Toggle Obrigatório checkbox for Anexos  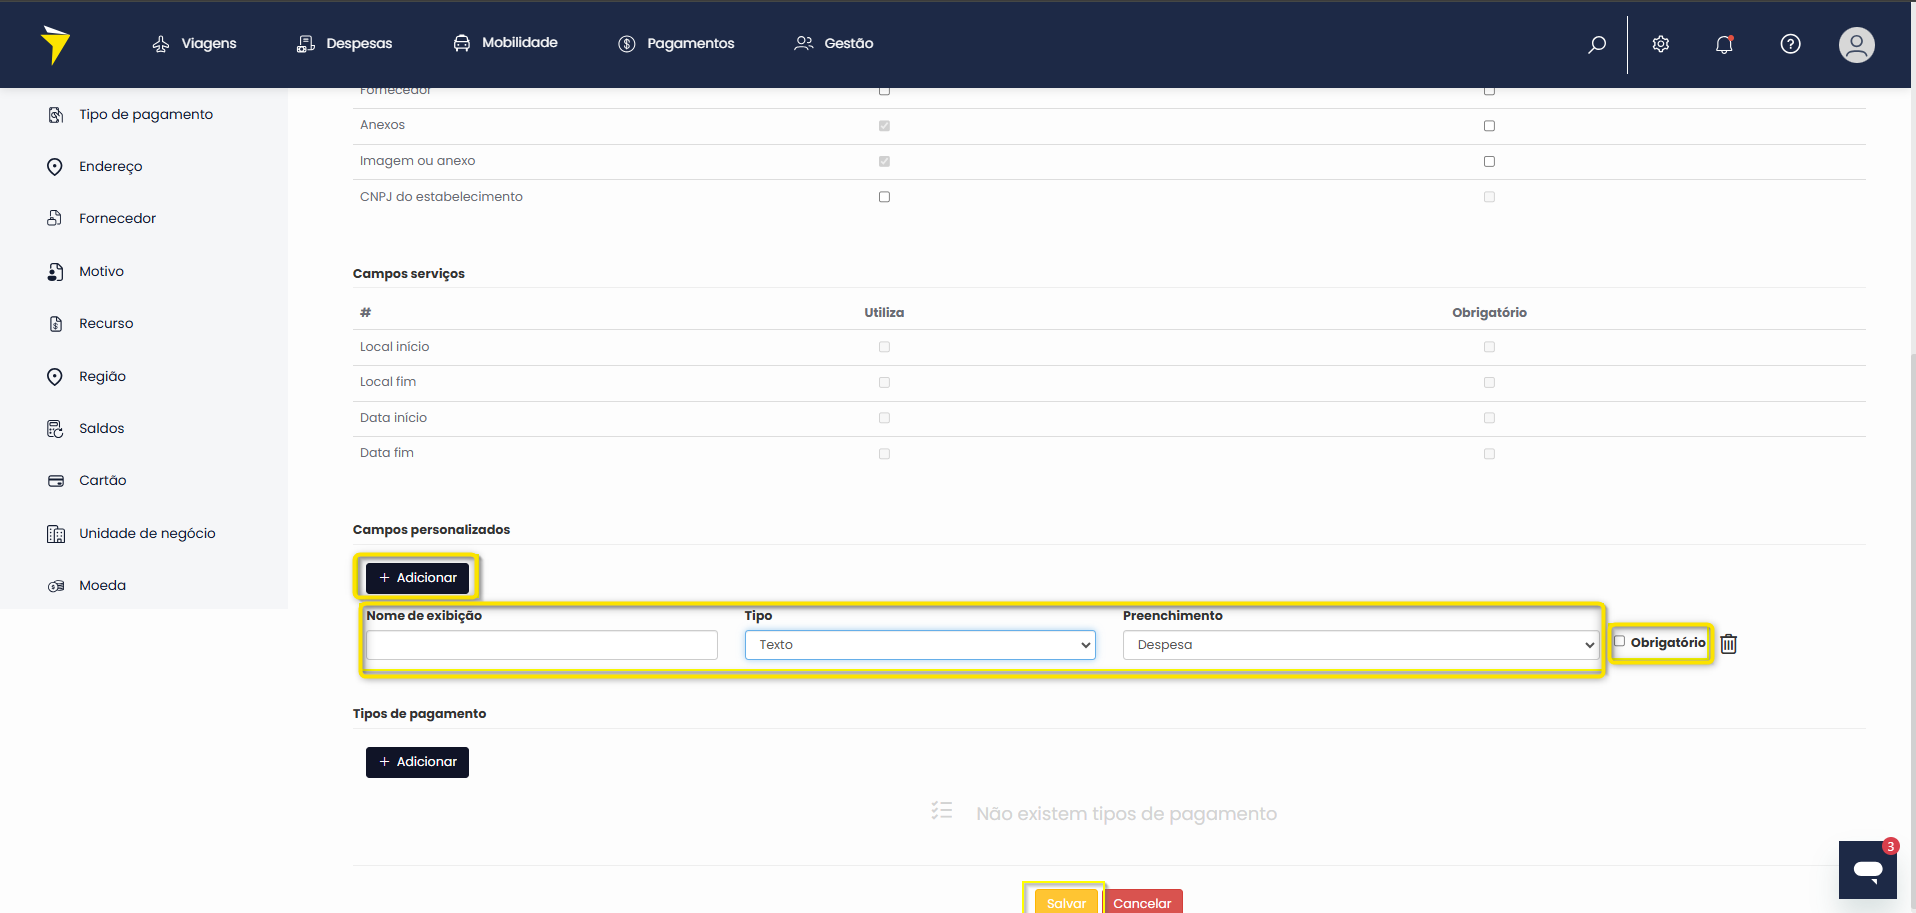point(1489,126)
